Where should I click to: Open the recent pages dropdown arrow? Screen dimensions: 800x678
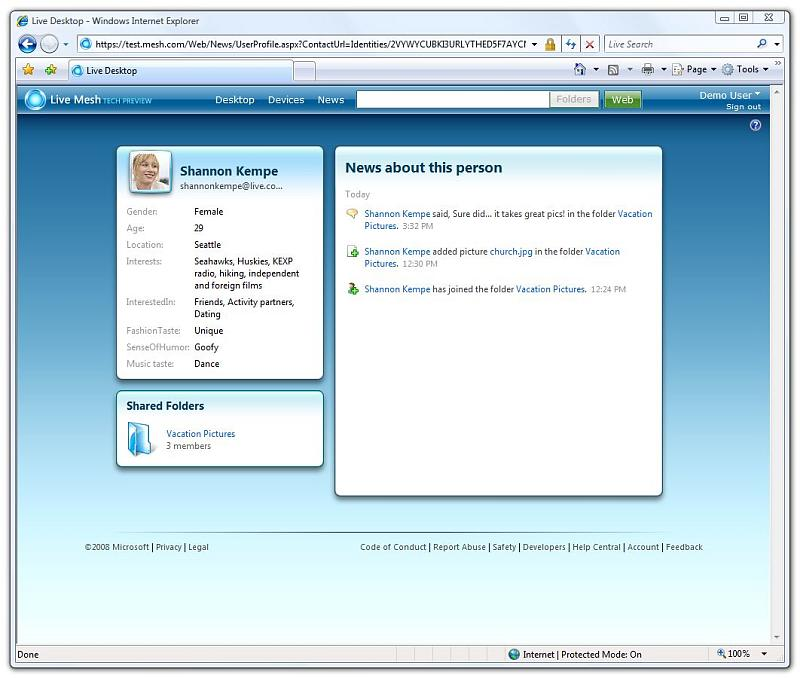(x=66, y=45)
